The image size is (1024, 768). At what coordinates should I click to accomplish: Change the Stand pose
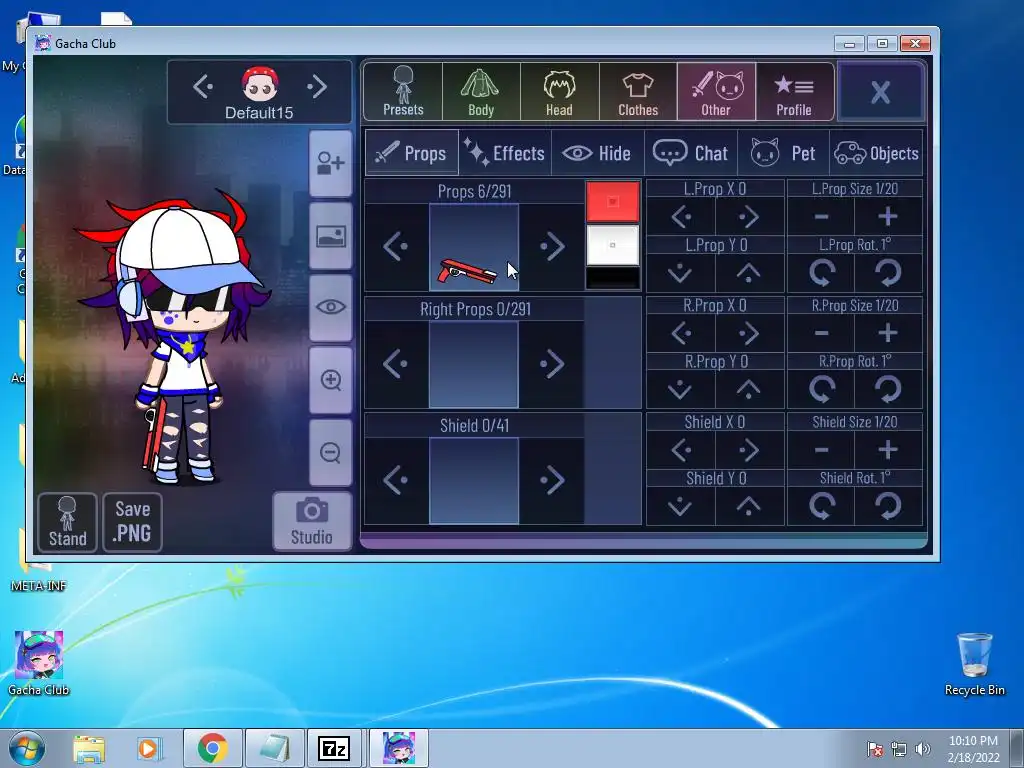(67, 522)
